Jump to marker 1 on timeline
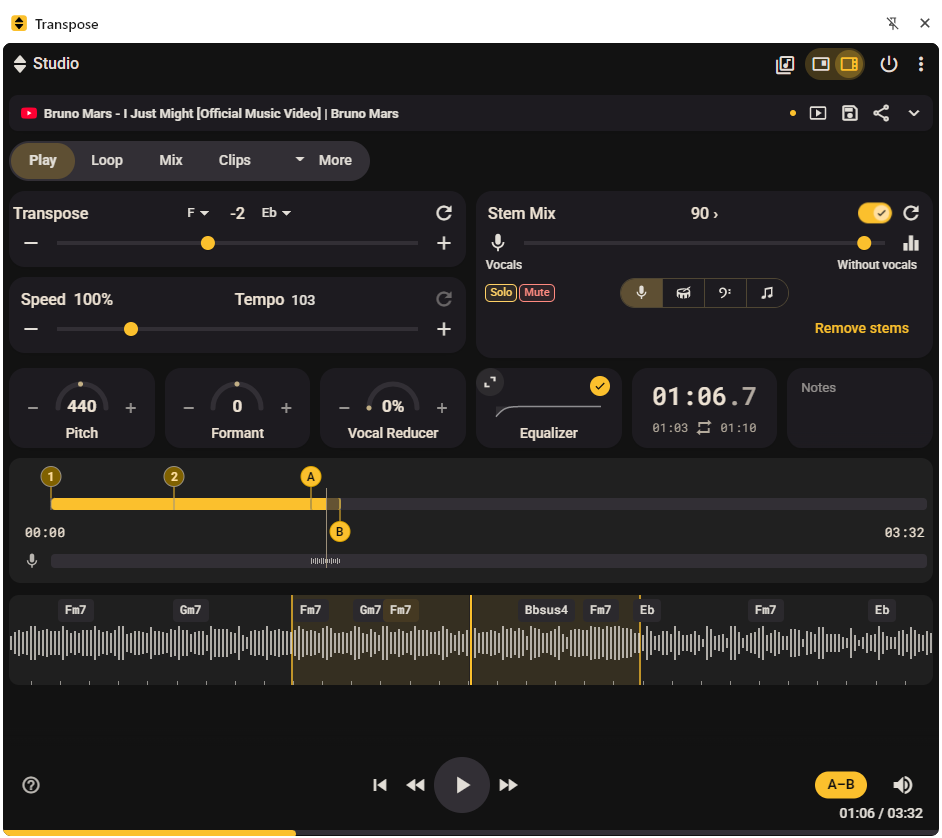 pyautogui.click(x=51, y=477)
